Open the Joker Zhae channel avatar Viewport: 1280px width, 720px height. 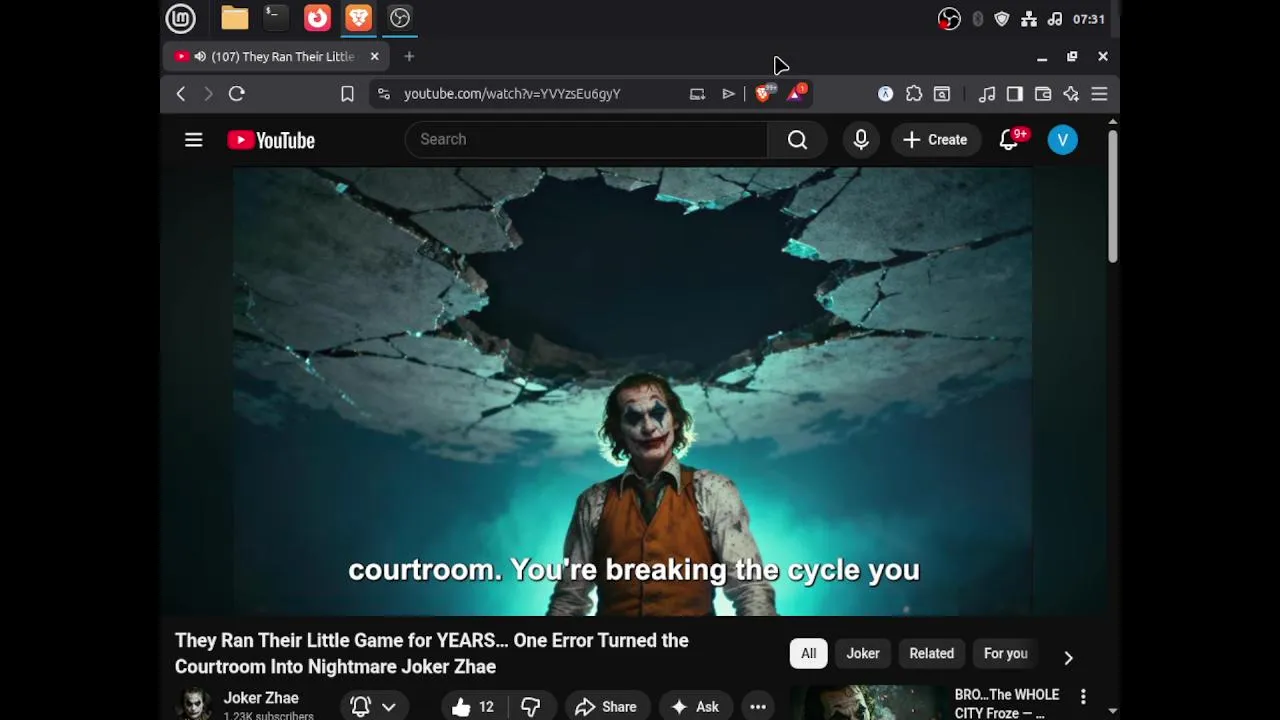point(194,704)
